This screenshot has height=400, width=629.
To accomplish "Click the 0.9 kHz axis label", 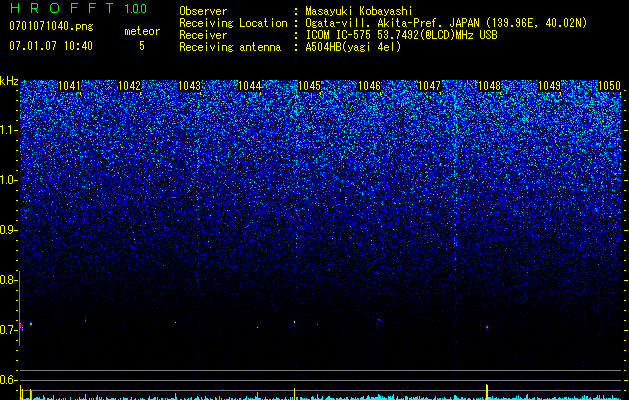I will pos(8,230).
